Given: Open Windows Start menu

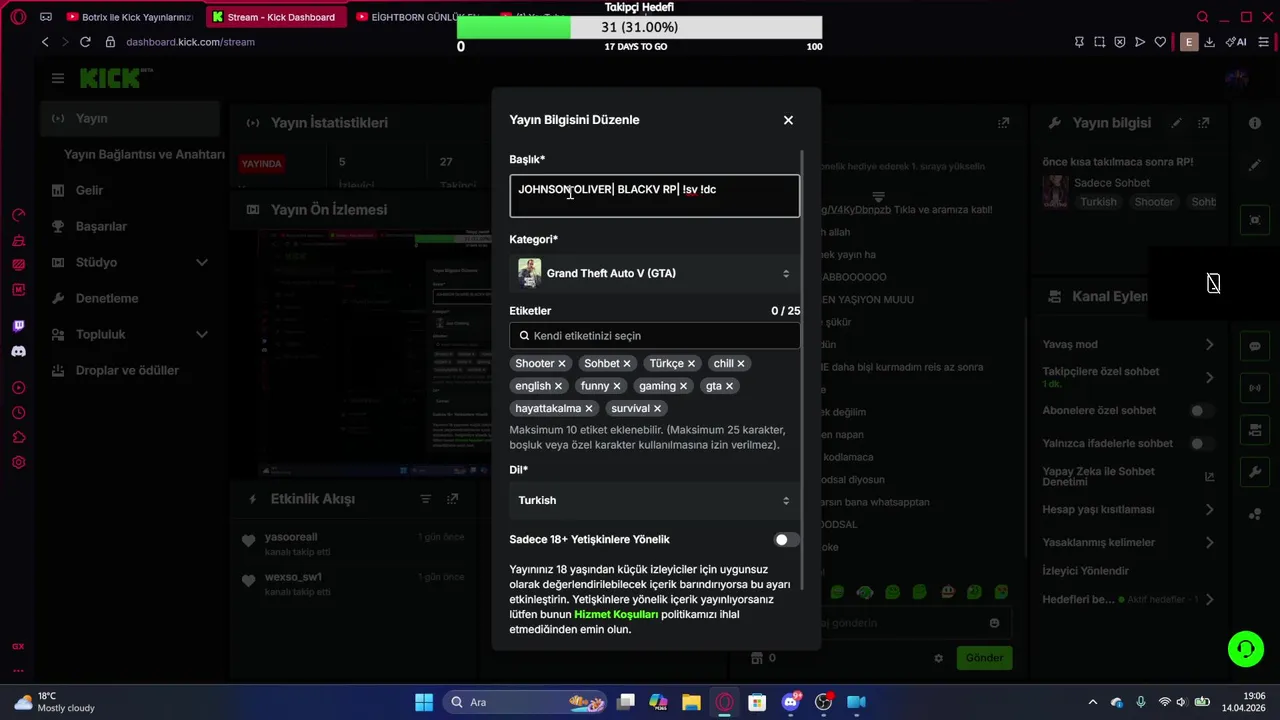Looking at the screenshot, I should click(x=424, y=702).
